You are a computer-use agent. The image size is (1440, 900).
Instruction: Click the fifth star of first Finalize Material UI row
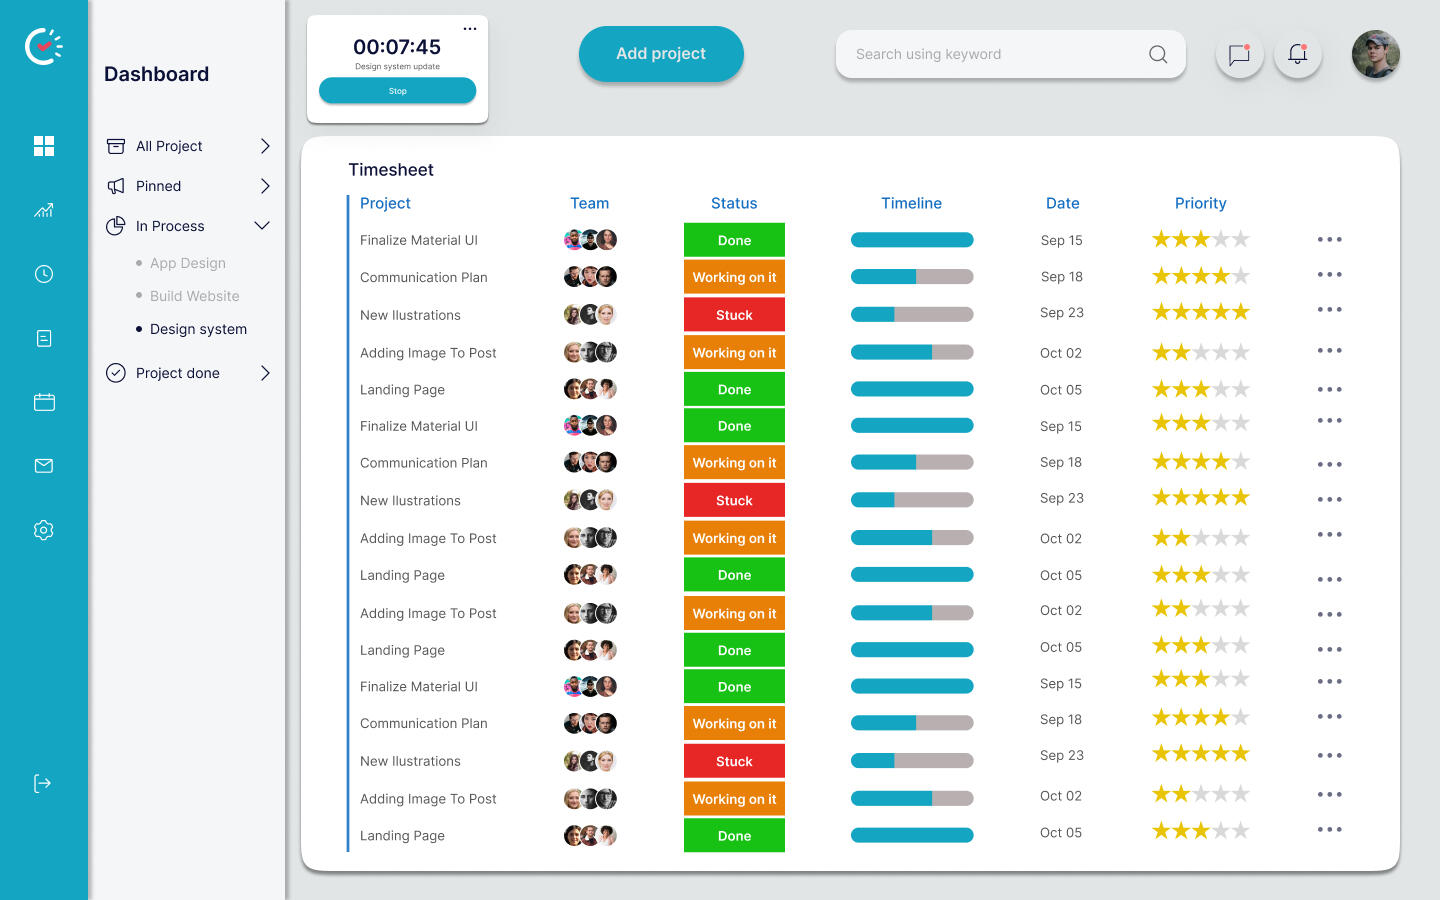(1241, 239)
